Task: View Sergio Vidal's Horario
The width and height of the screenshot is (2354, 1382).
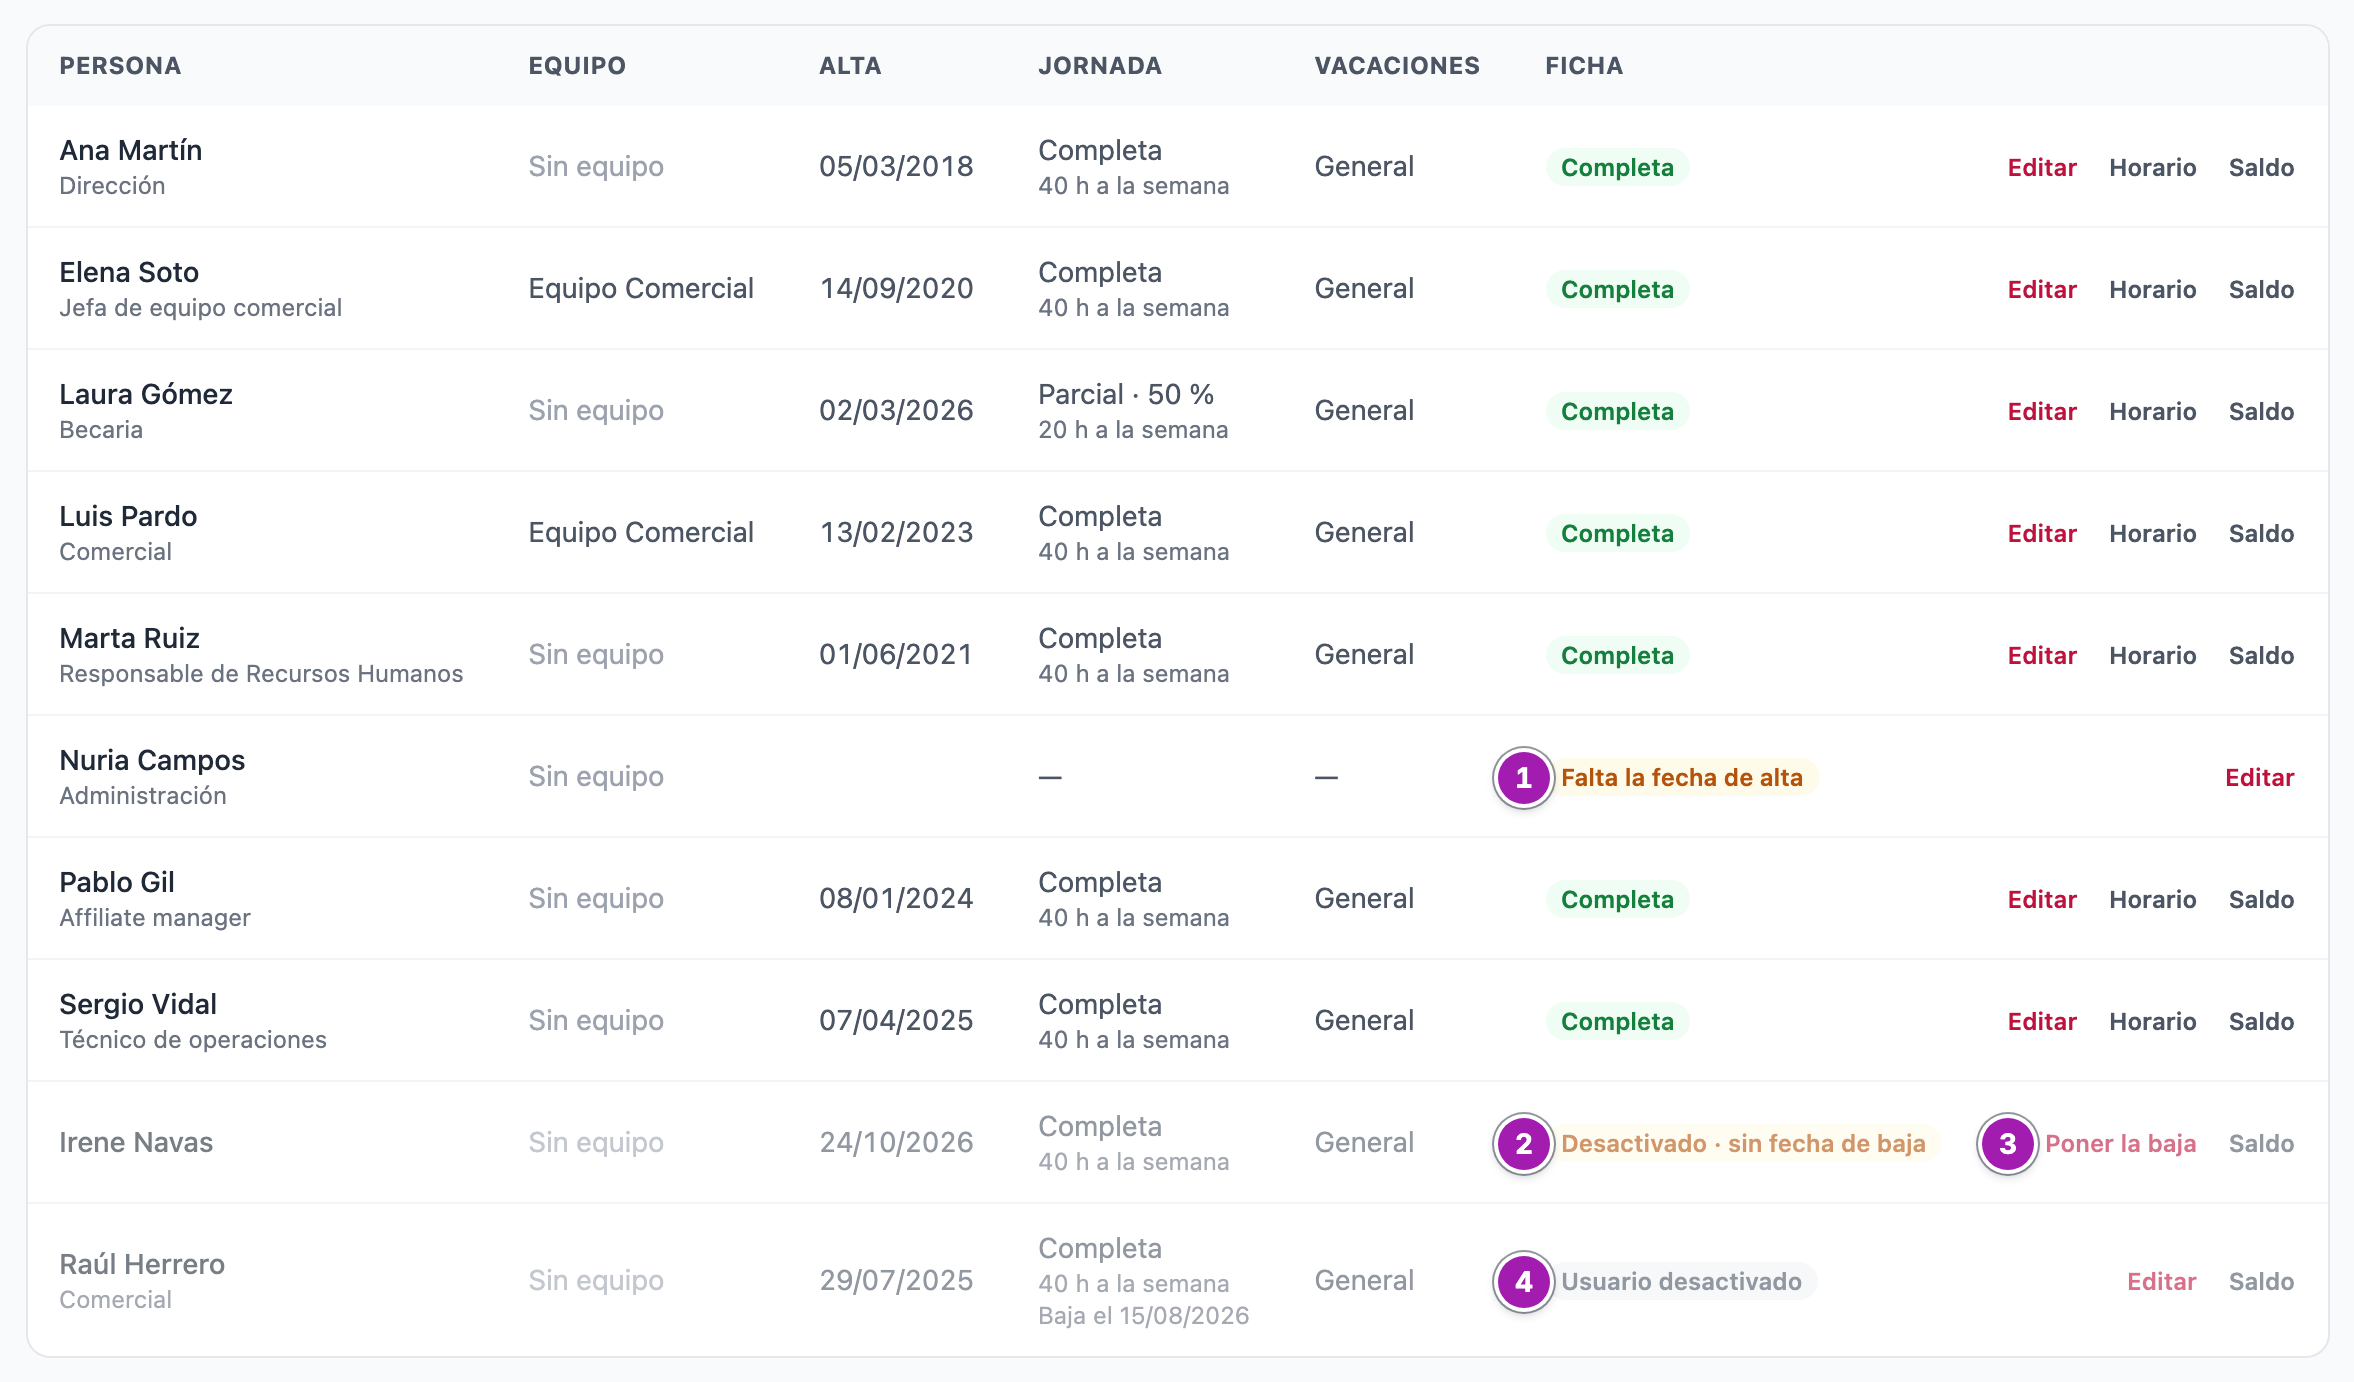Action: pyautogui.click(x=2152, y=1021)
